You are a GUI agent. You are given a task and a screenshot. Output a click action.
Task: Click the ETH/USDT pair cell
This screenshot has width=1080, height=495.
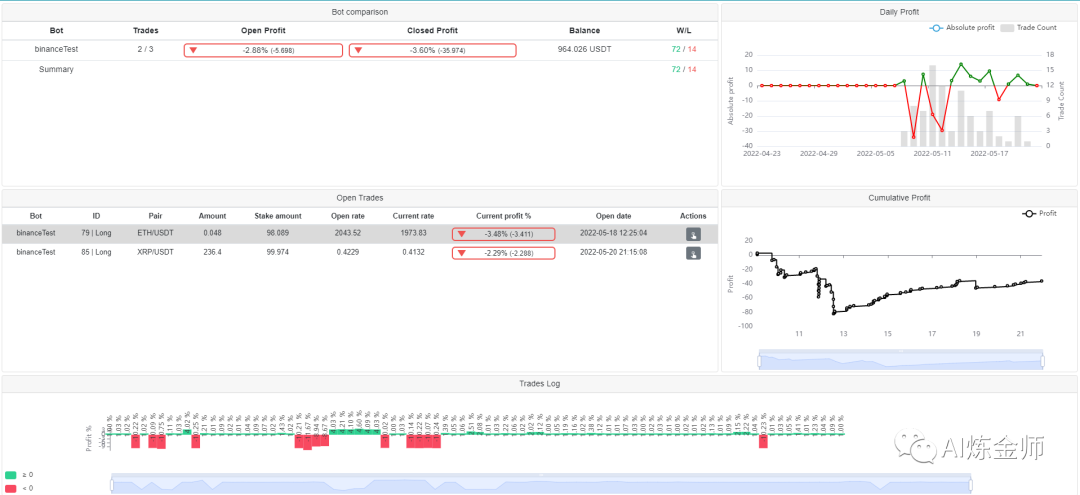click(155, 233)
